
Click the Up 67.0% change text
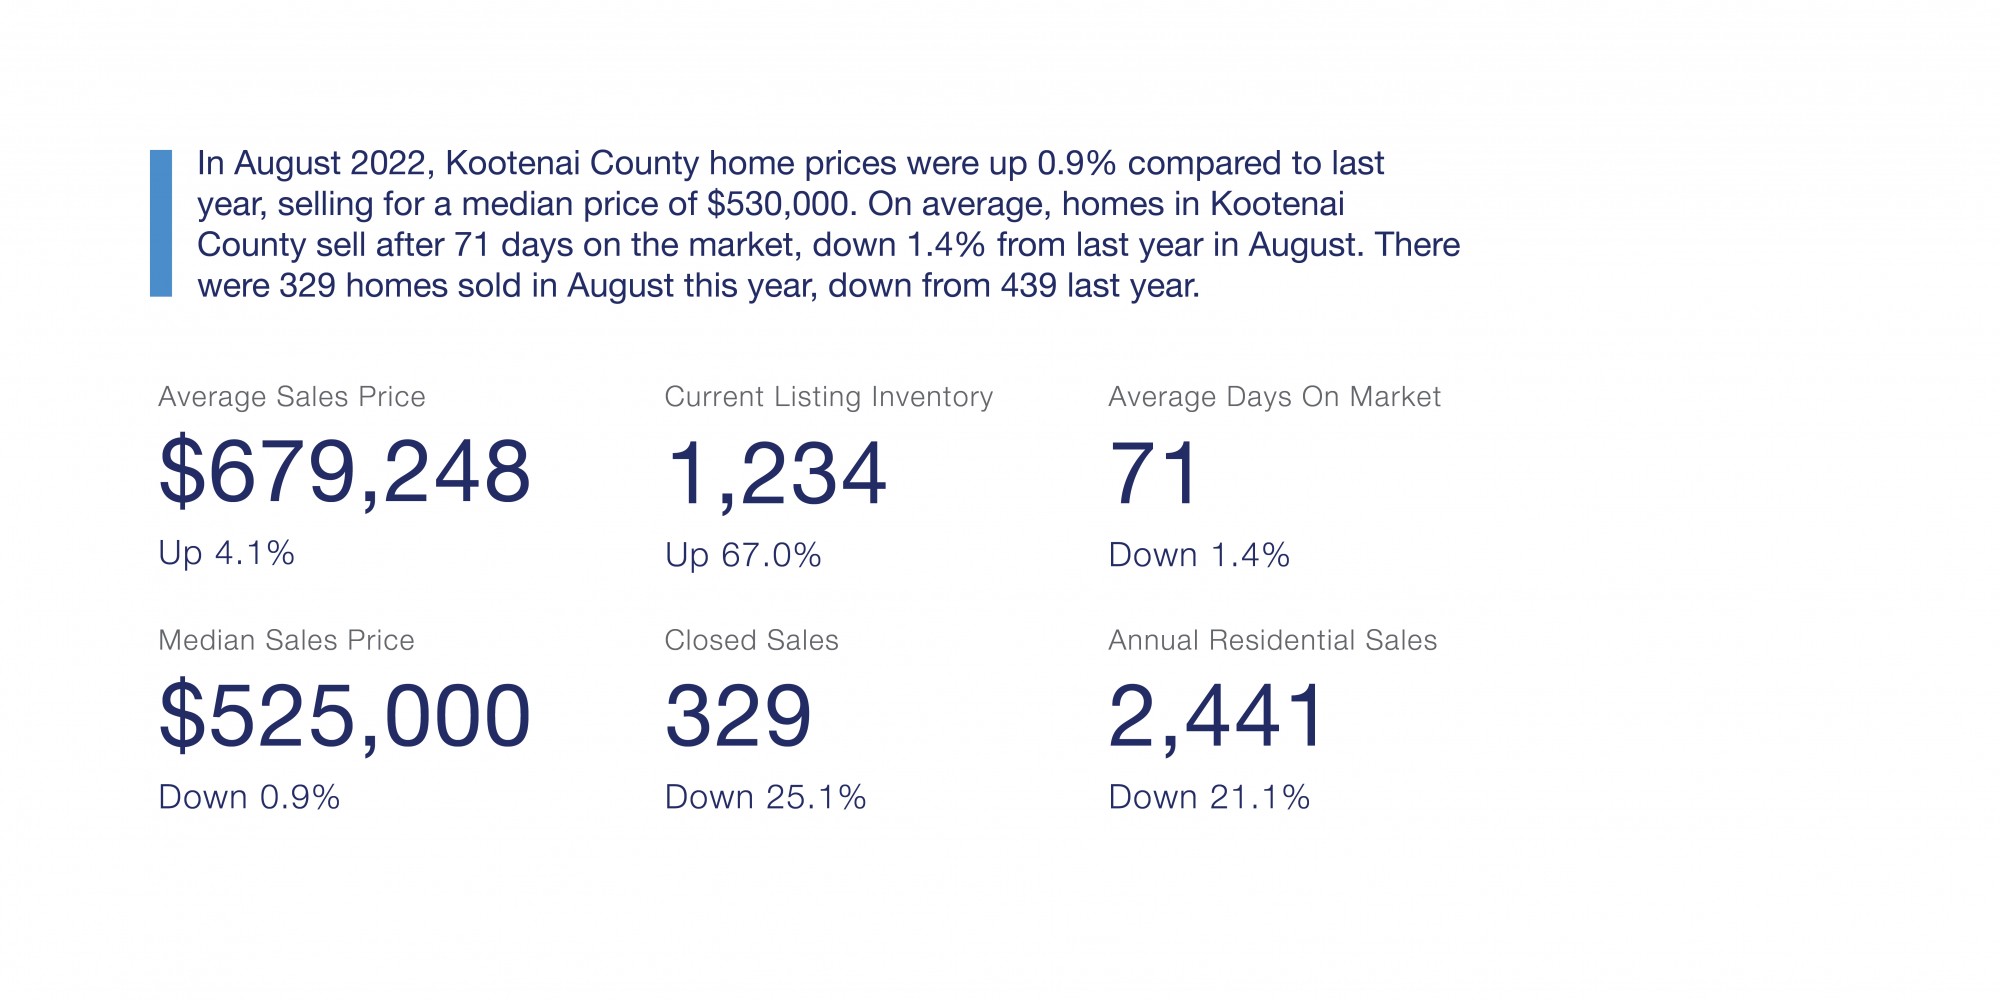743,555
